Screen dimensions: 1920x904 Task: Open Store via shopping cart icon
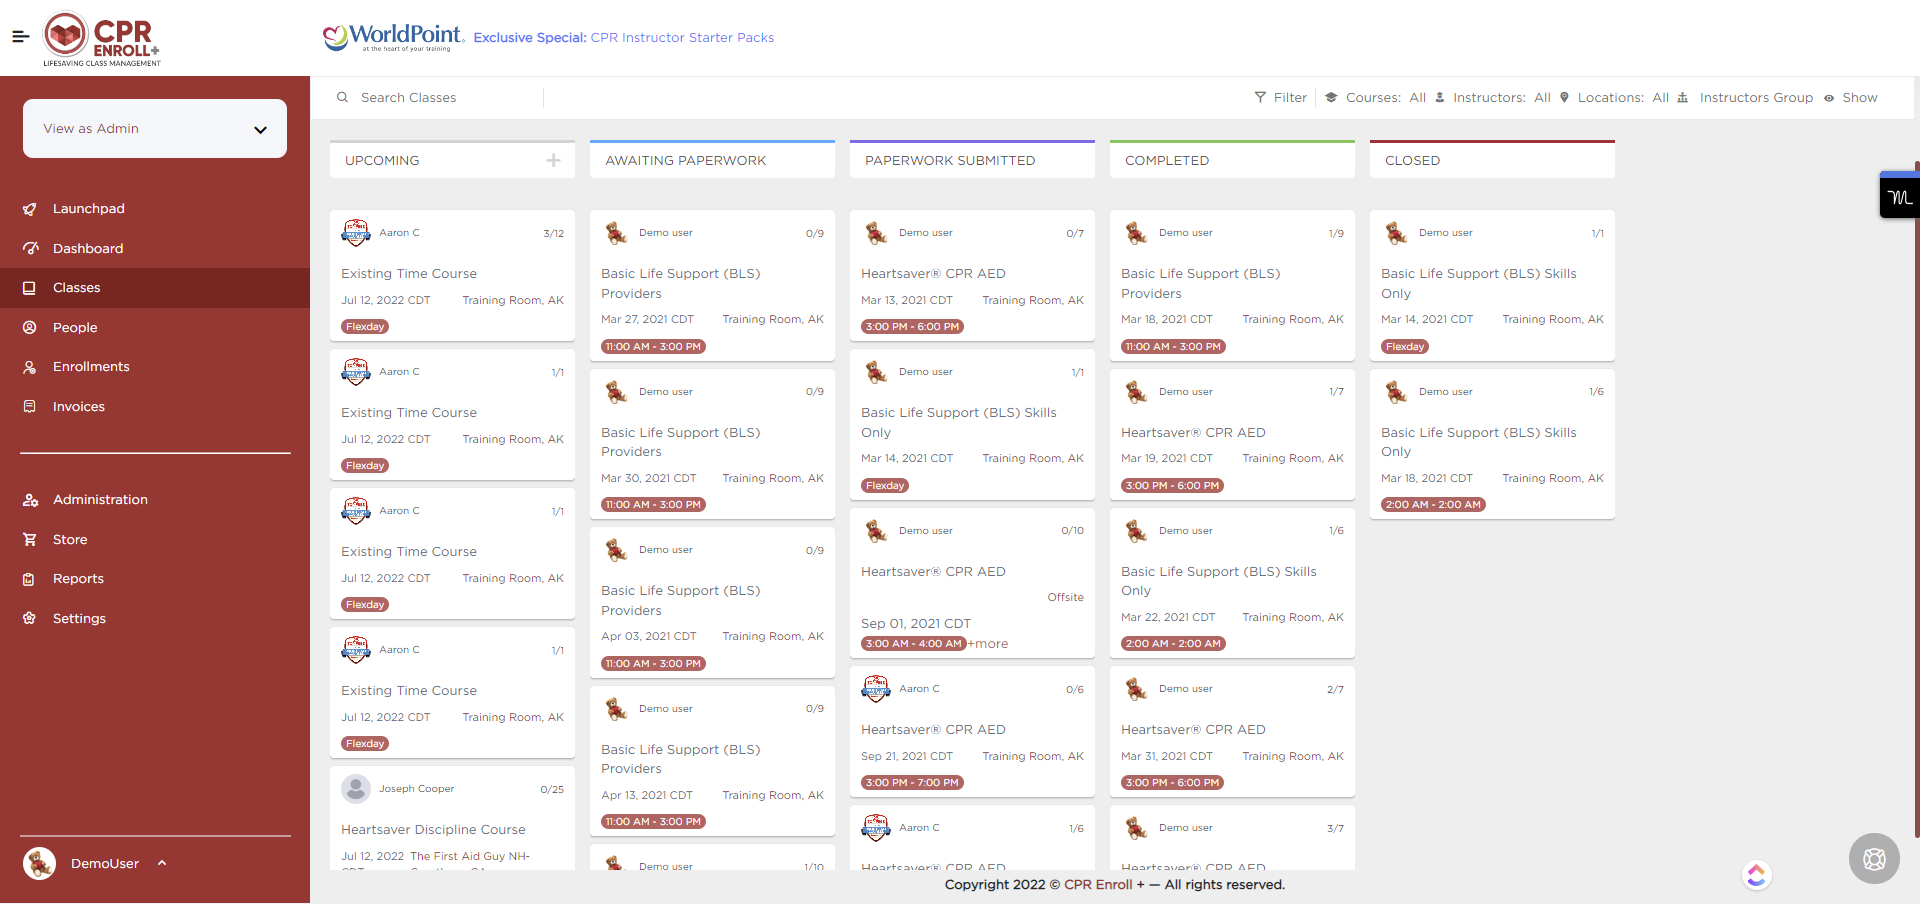coord(30,539)
